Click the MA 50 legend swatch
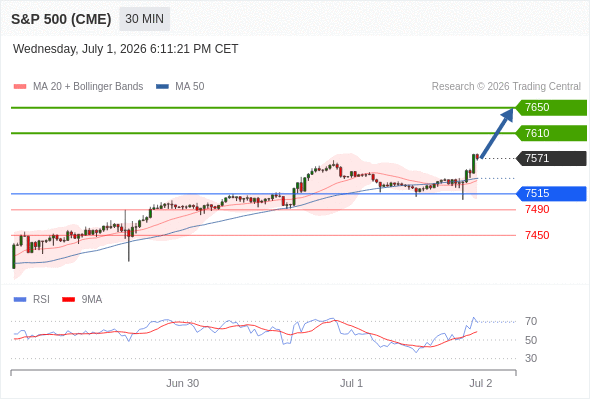Screen dimensions: 590x400 (162, 87)
